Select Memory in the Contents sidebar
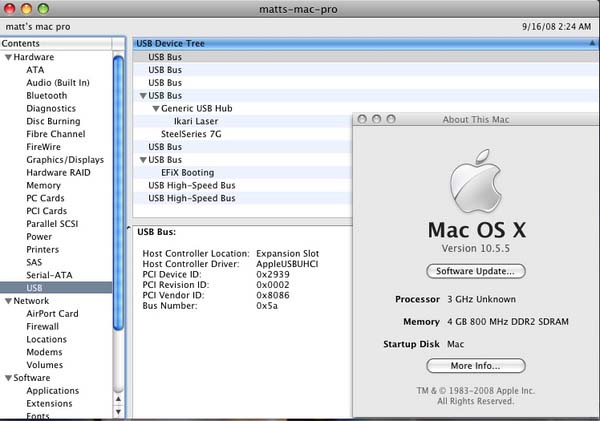 pos(43,186)
